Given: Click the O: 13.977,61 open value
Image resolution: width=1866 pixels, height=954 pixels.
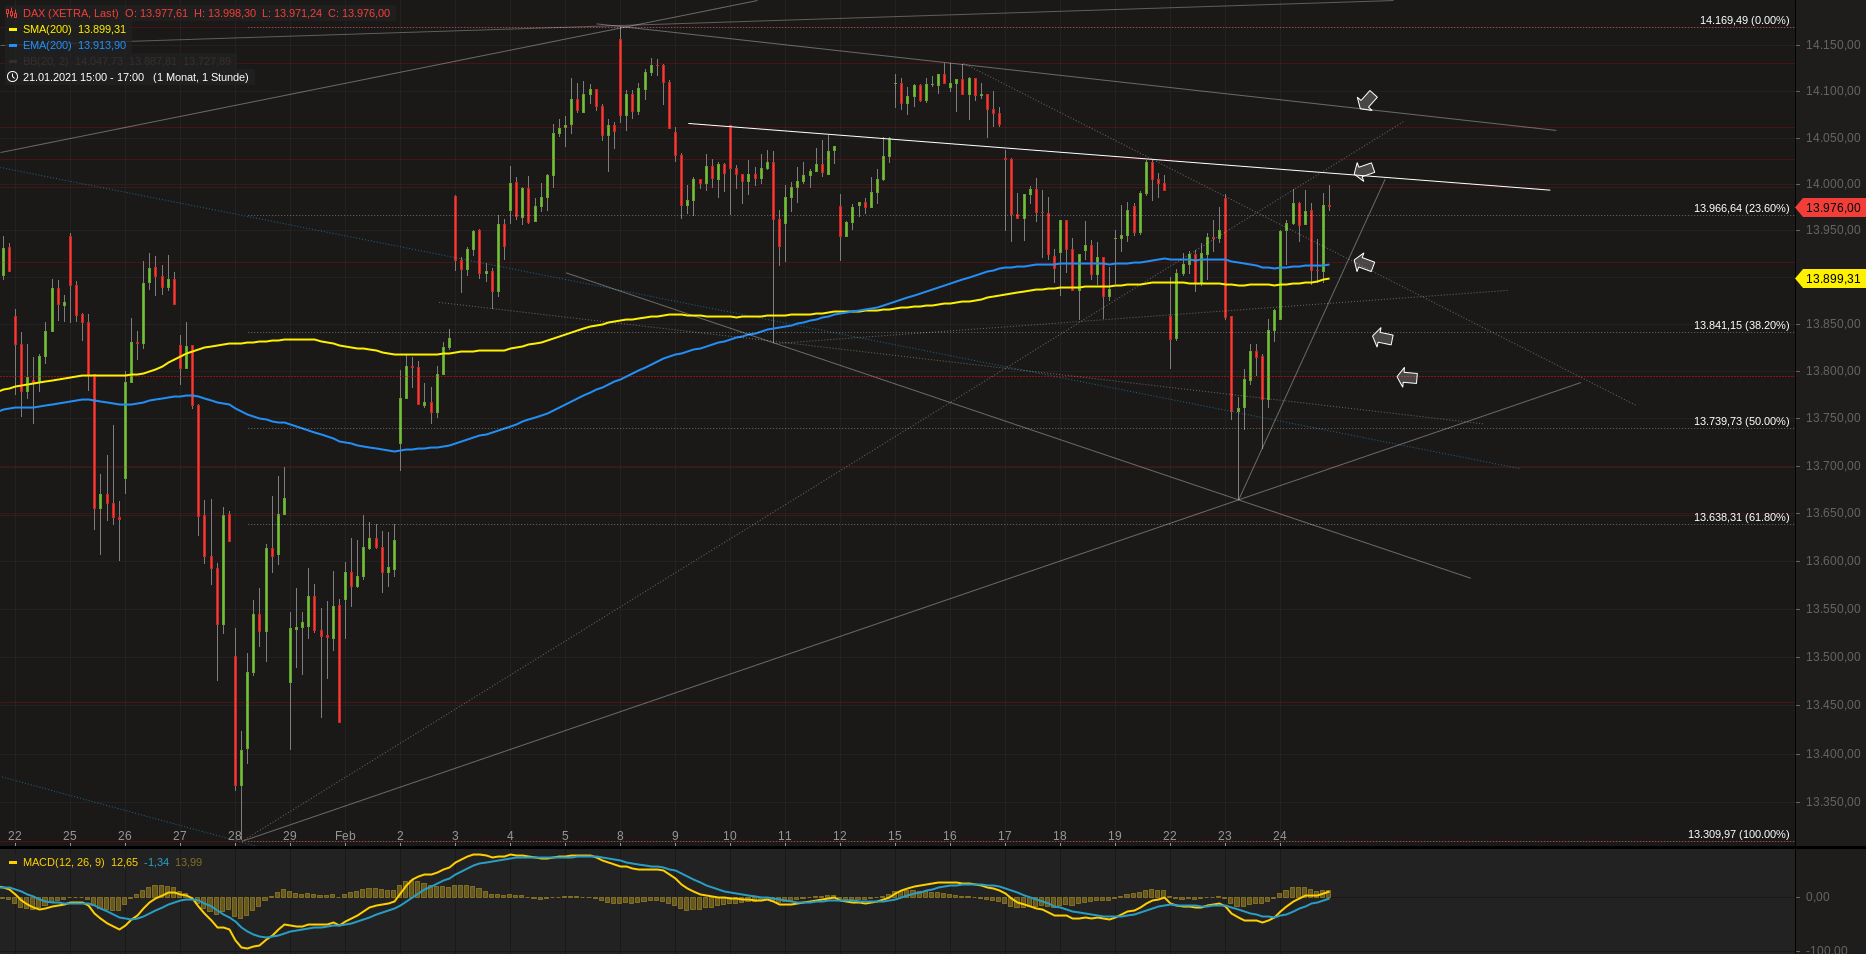Looking at the screenshot, I should coord(156,13).
